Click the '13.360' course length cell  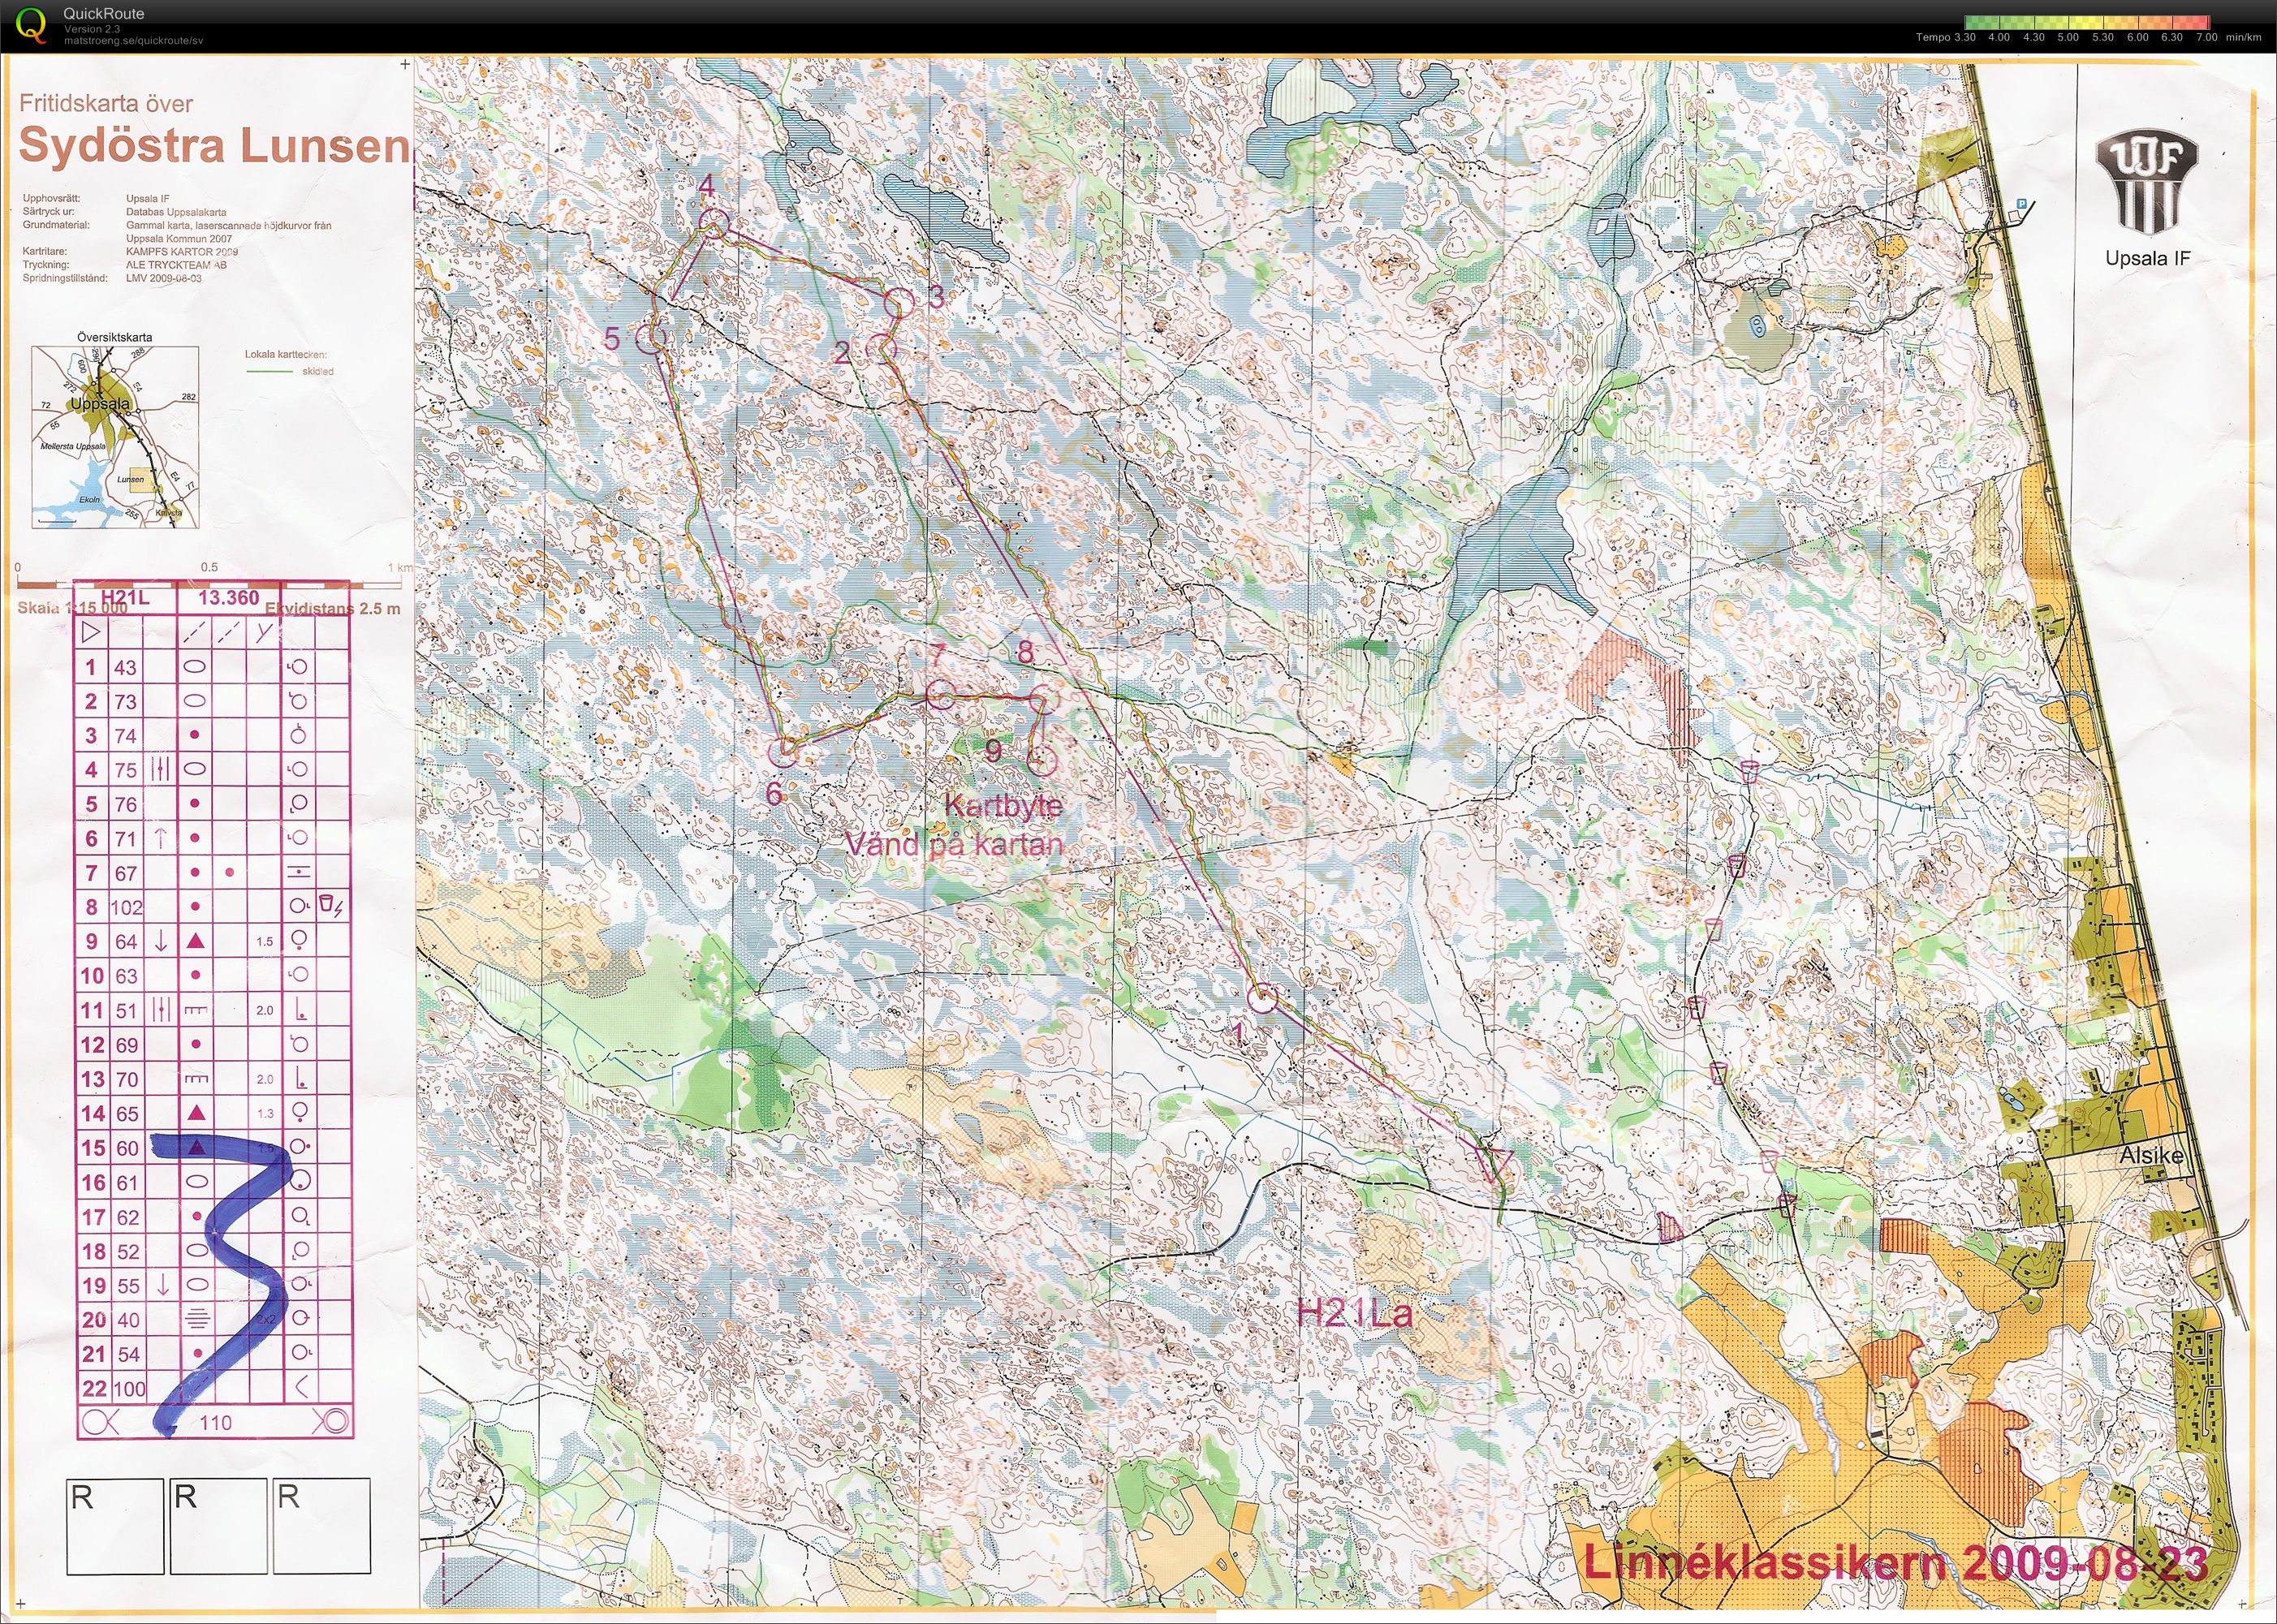pyautogui.click(x=229, y=597)
